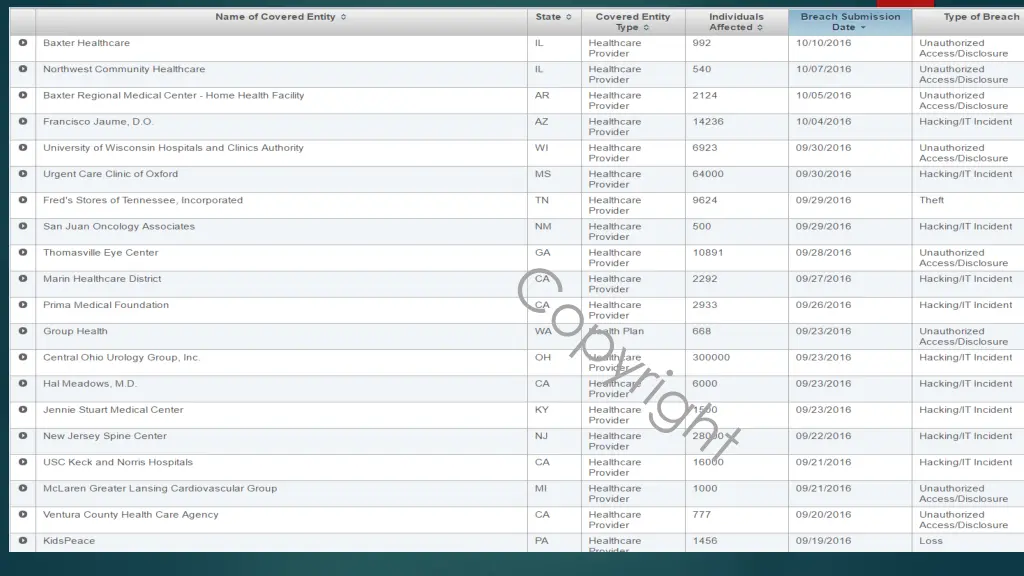Click sort arrows icon beside Name of Covered Entity
The height and width of the screenshot is (576, 1024).
(x=344, y=17)
